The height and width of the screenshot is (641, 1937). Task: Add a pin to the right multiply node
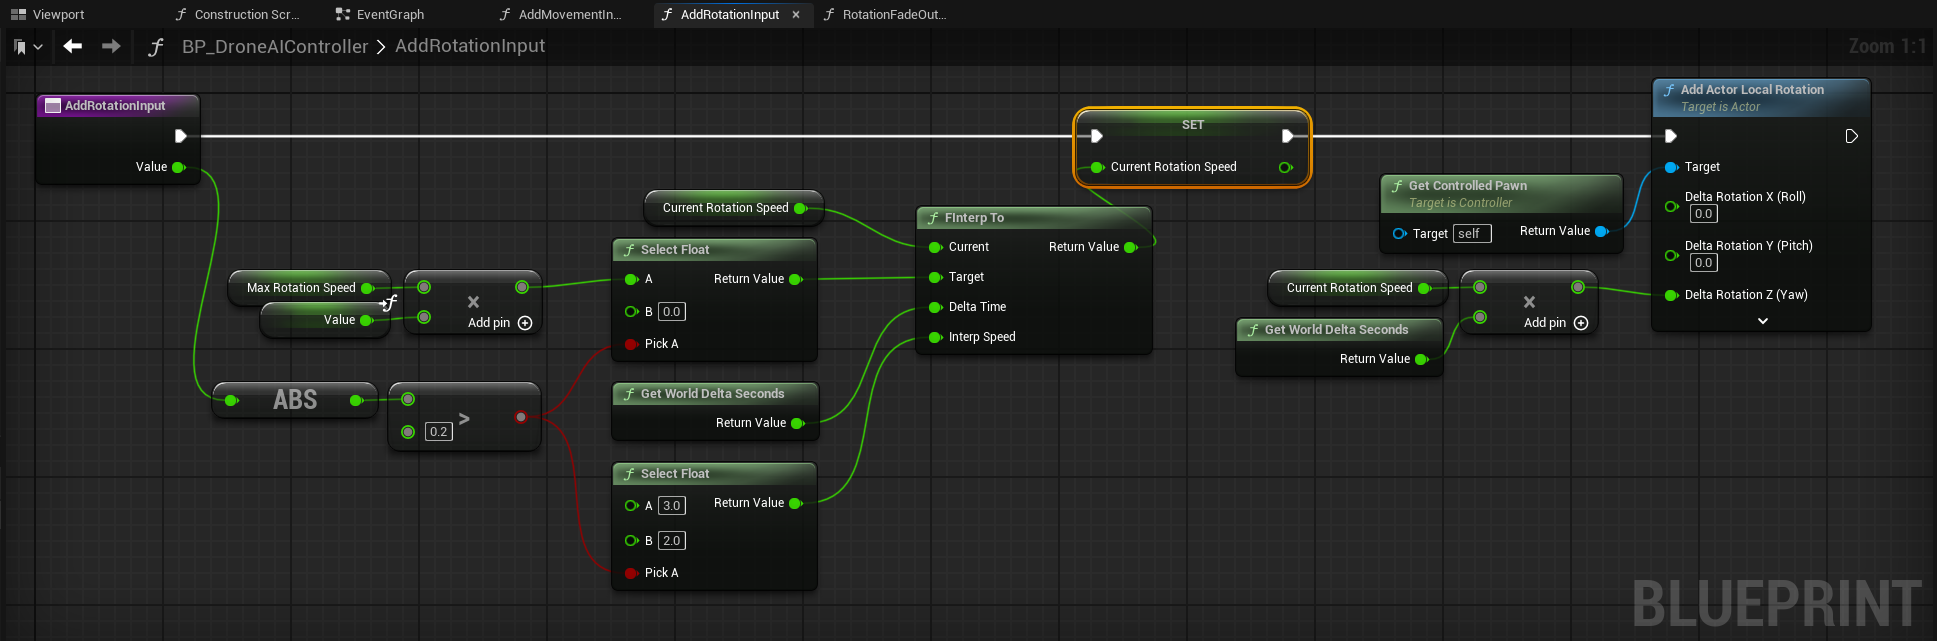(1581, 323)
